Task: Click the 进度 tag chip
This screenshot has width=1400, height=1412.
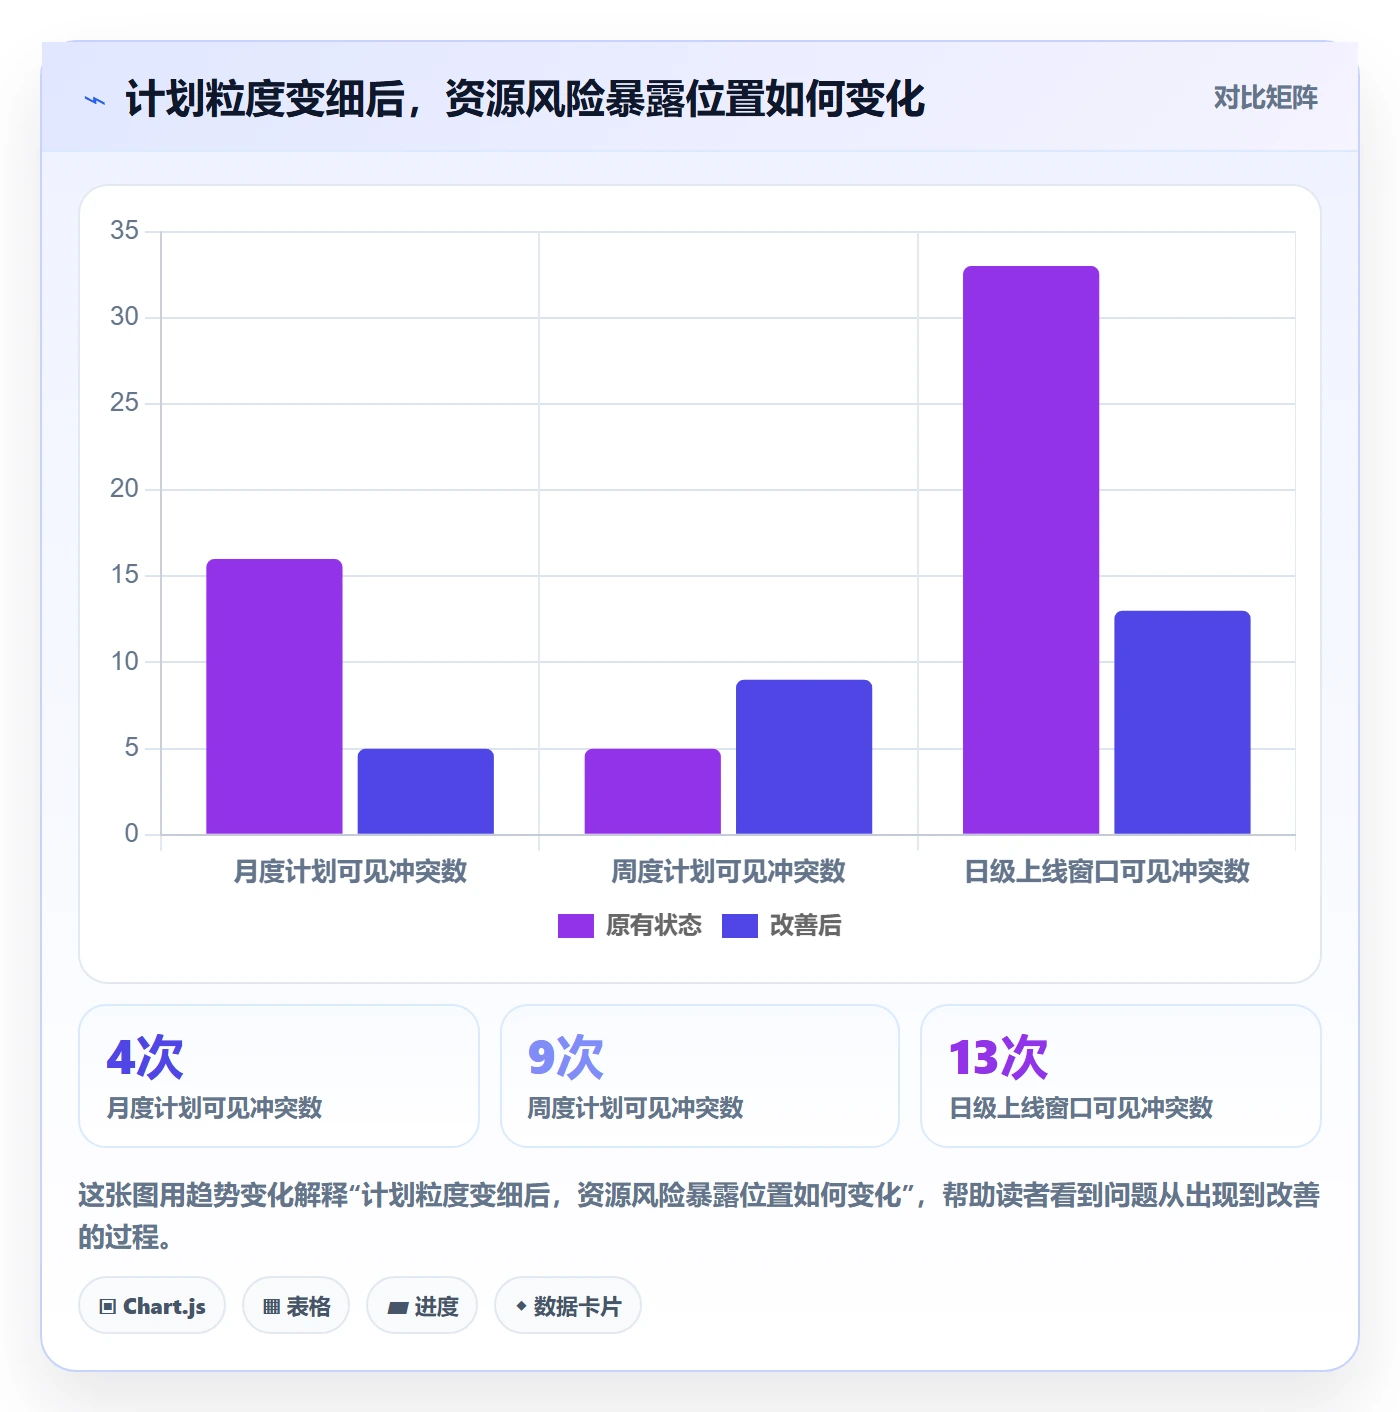Action: point(422,1306)
